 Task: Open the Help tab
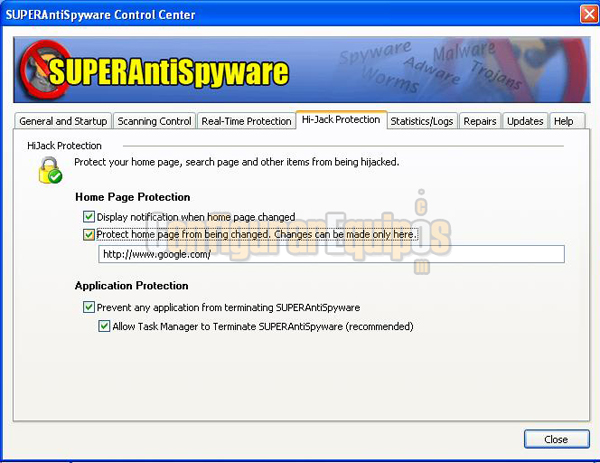point(567,121)
